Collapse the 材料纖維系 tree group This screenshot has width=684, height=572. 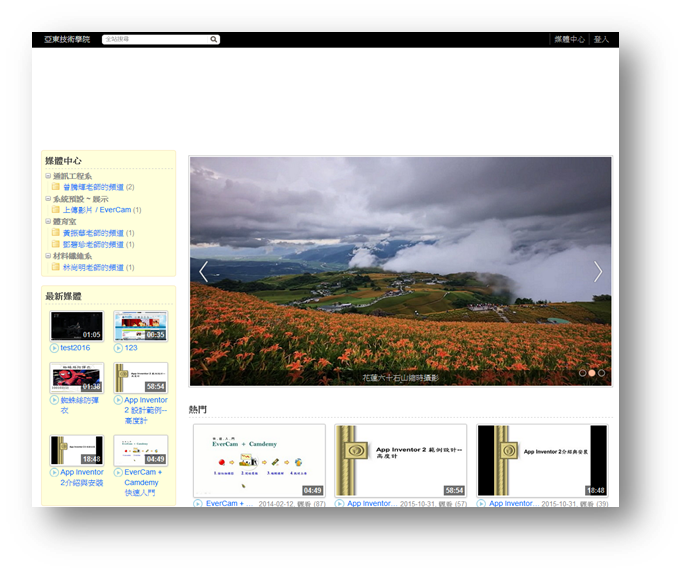pos(48,256)
